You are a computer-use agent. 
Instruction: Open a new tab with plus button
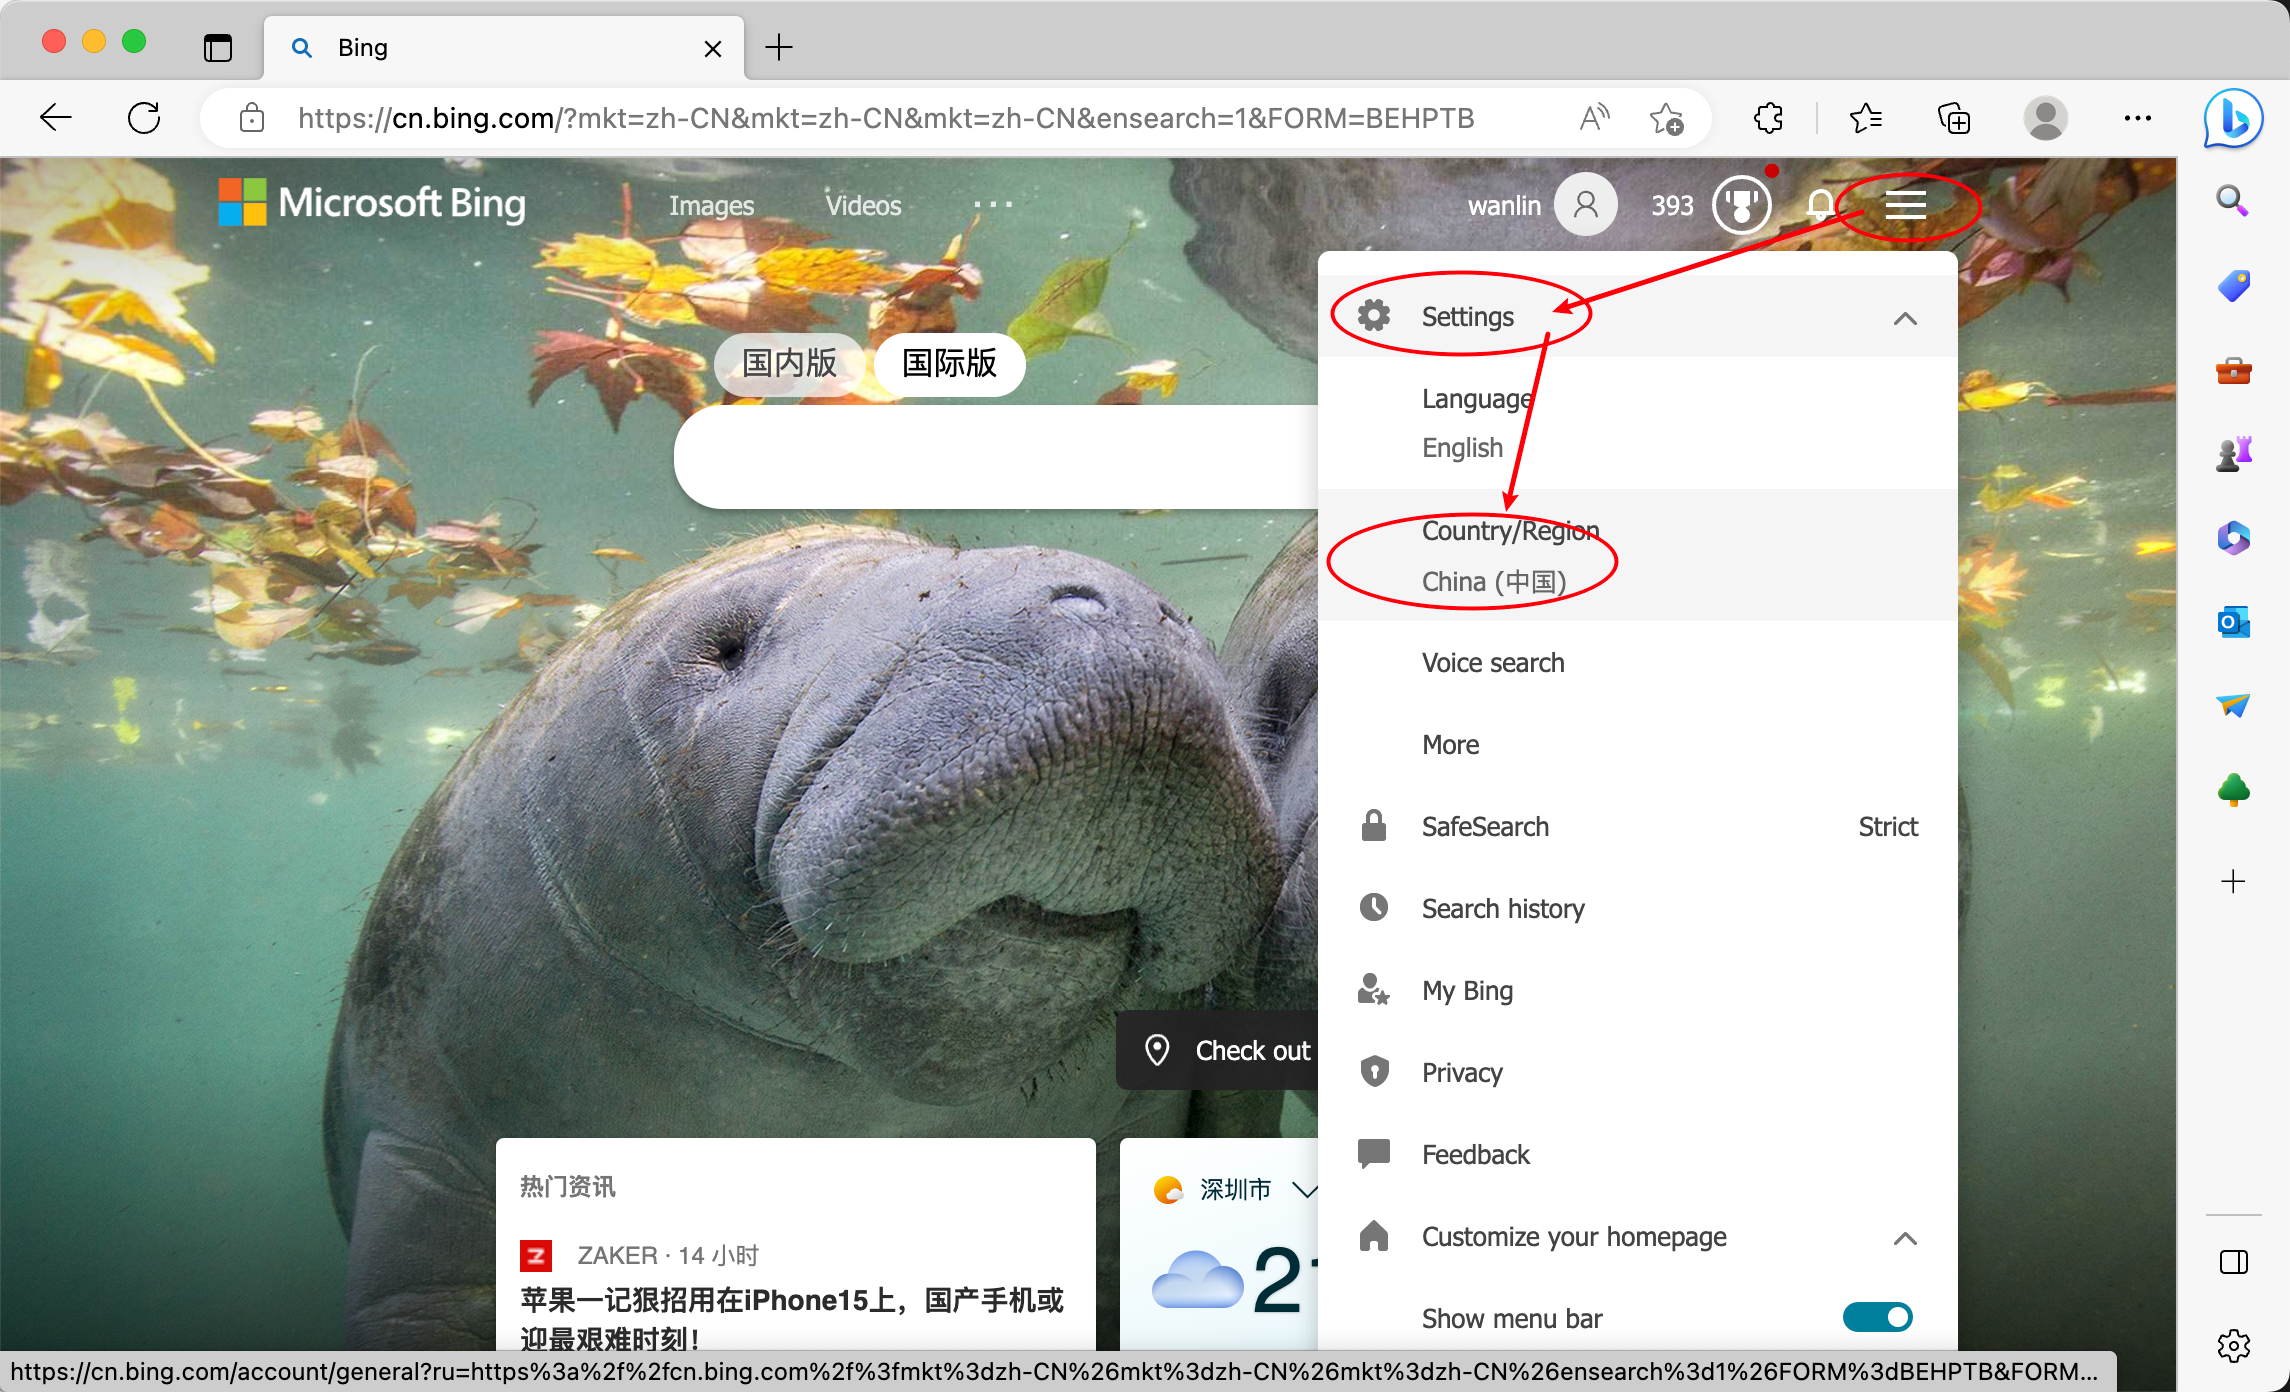(778, 47)
